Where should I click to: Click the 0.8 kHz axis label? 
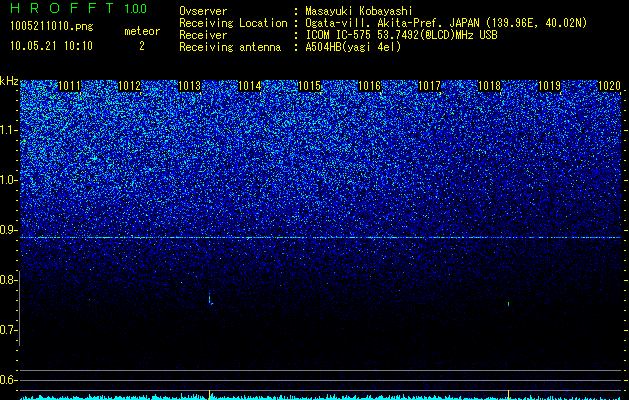click(x=8, y=280)
